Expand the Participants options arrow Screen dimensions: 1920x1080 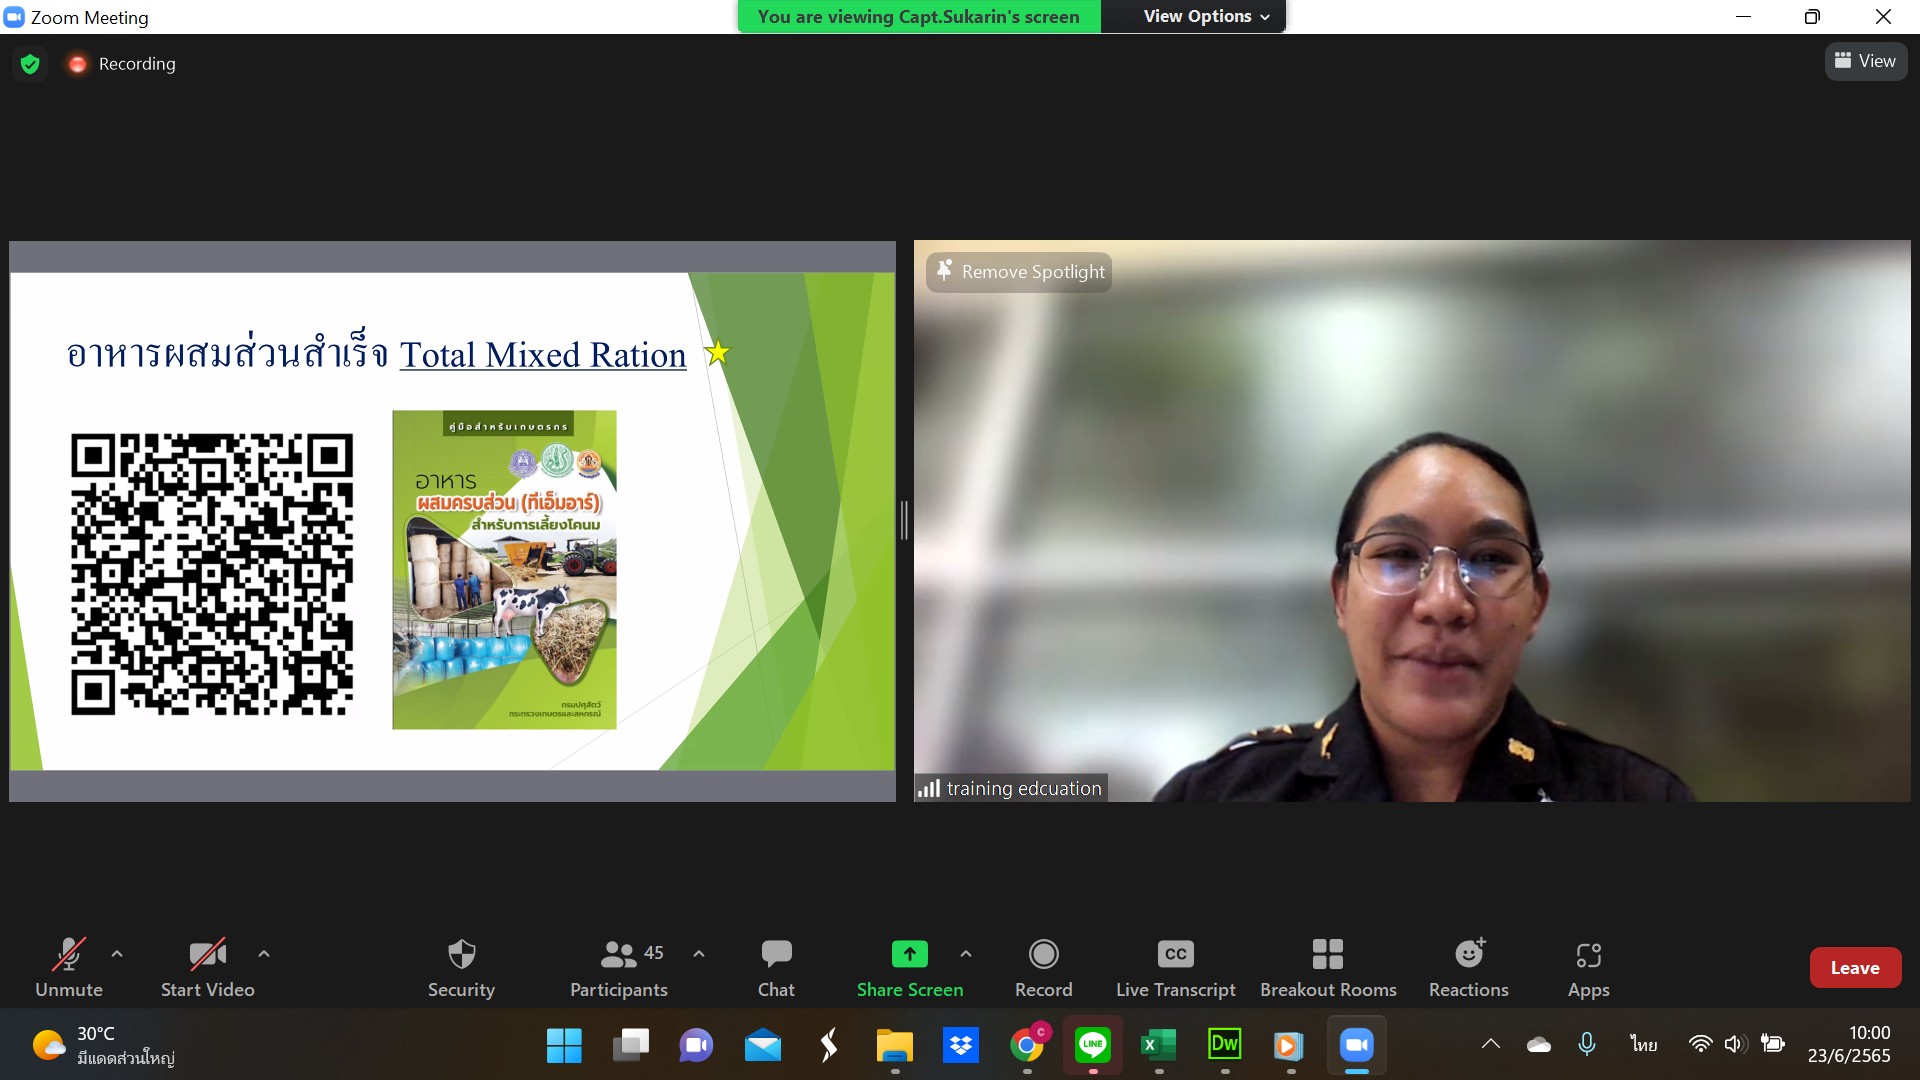click(x=699, y=954)
